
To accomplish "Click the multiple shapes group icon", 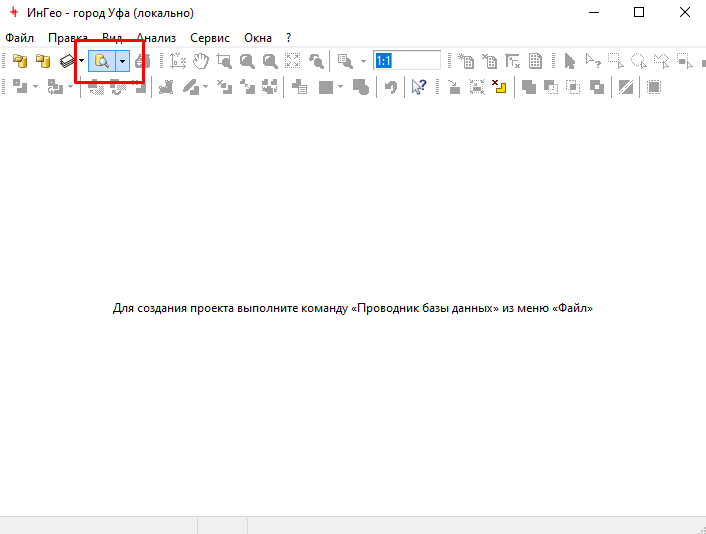I will coord(270,87).
